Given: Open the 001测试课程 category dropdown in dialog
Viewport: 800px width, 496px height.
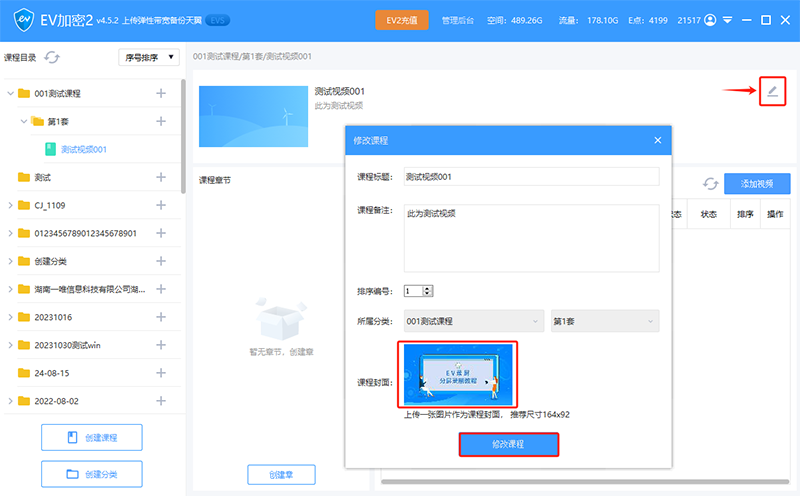Looking at the screenshot, I should click(x=473, y=321).
